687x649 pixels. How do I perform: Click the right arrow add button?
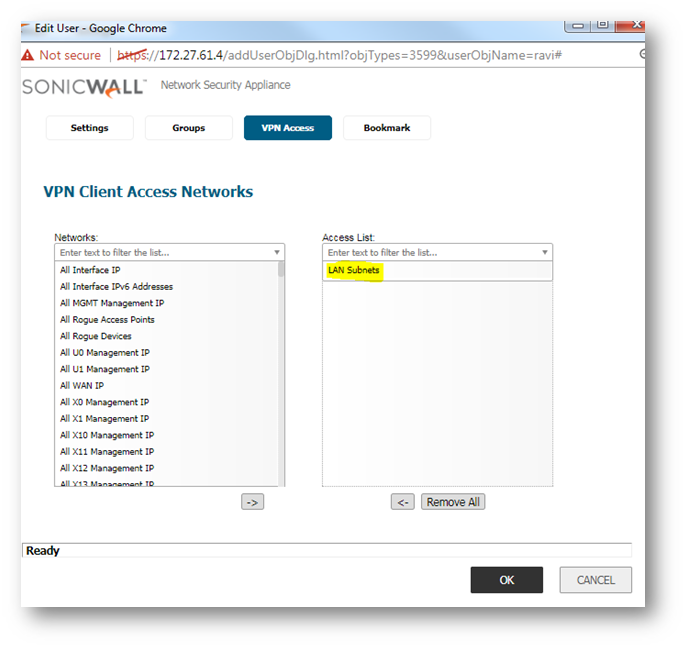pyautogui.click(x=253, y=502)
